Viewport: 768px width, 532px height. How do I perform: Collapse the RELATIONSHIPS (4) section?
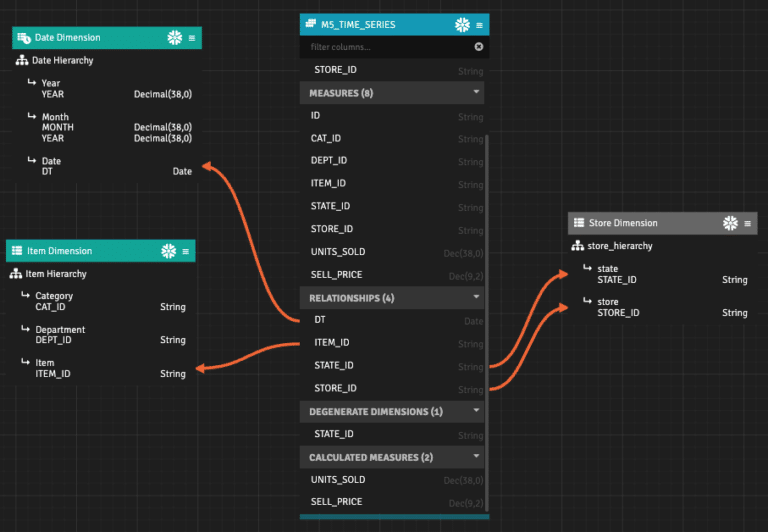pos(477,297)
